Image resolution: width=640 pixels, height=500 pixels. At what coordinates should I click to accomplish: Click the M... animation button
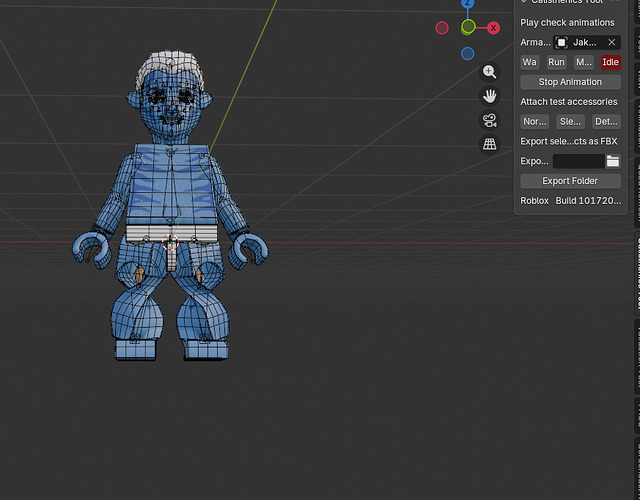tap(584, 62)
